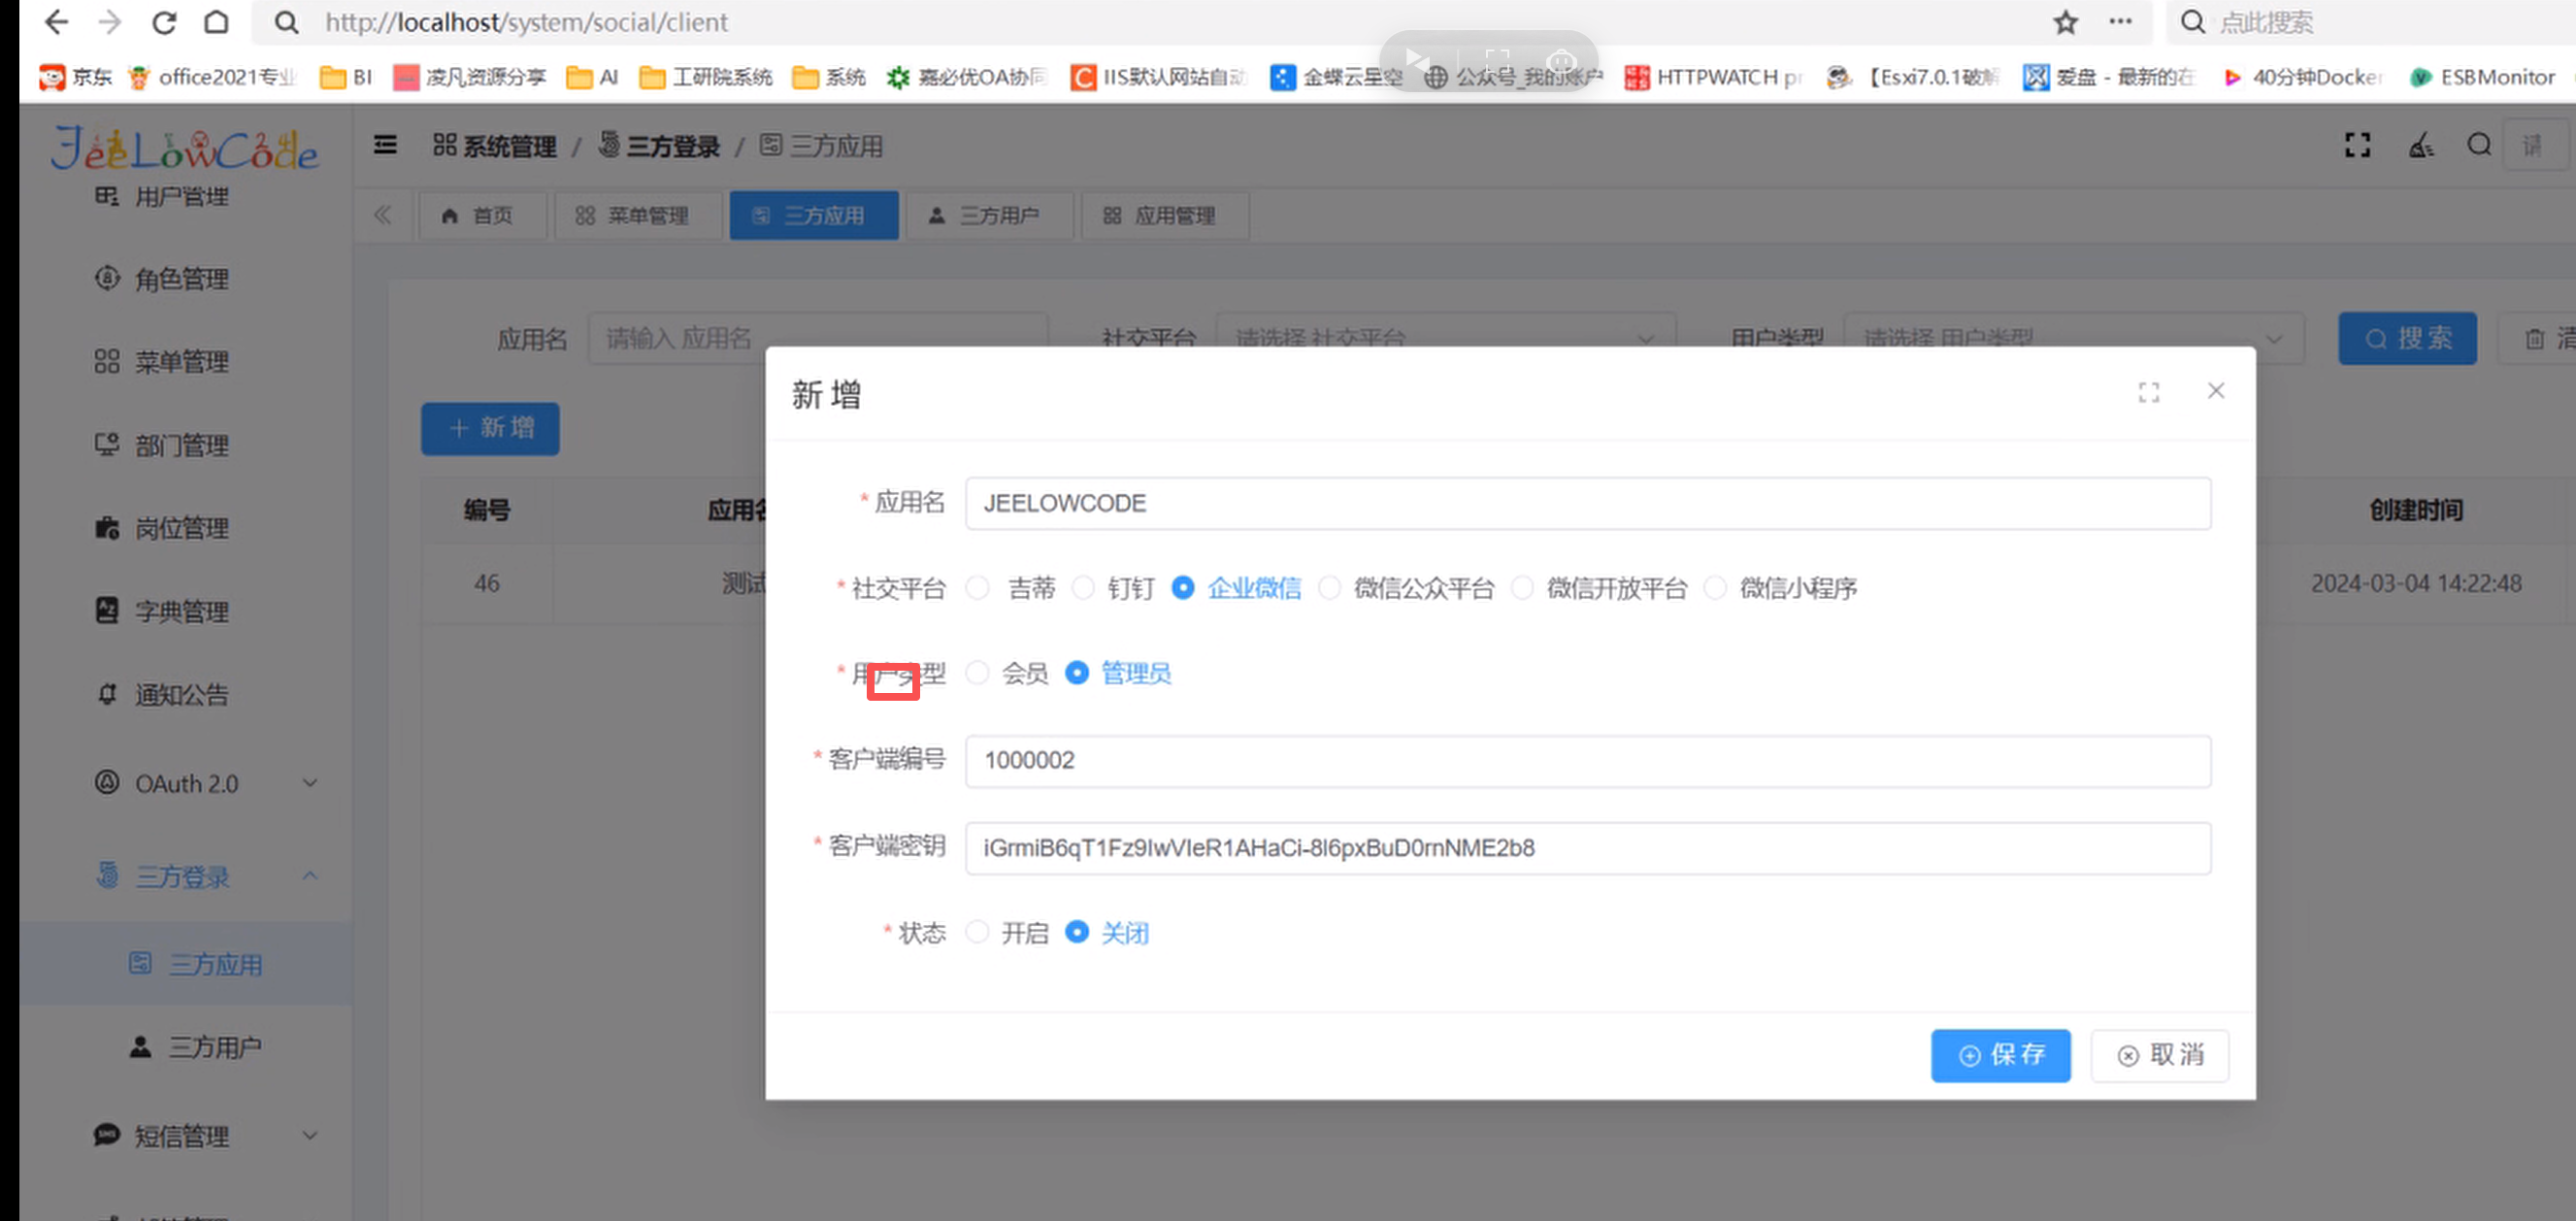Click the 保存 save button

click(2000, 1055)
